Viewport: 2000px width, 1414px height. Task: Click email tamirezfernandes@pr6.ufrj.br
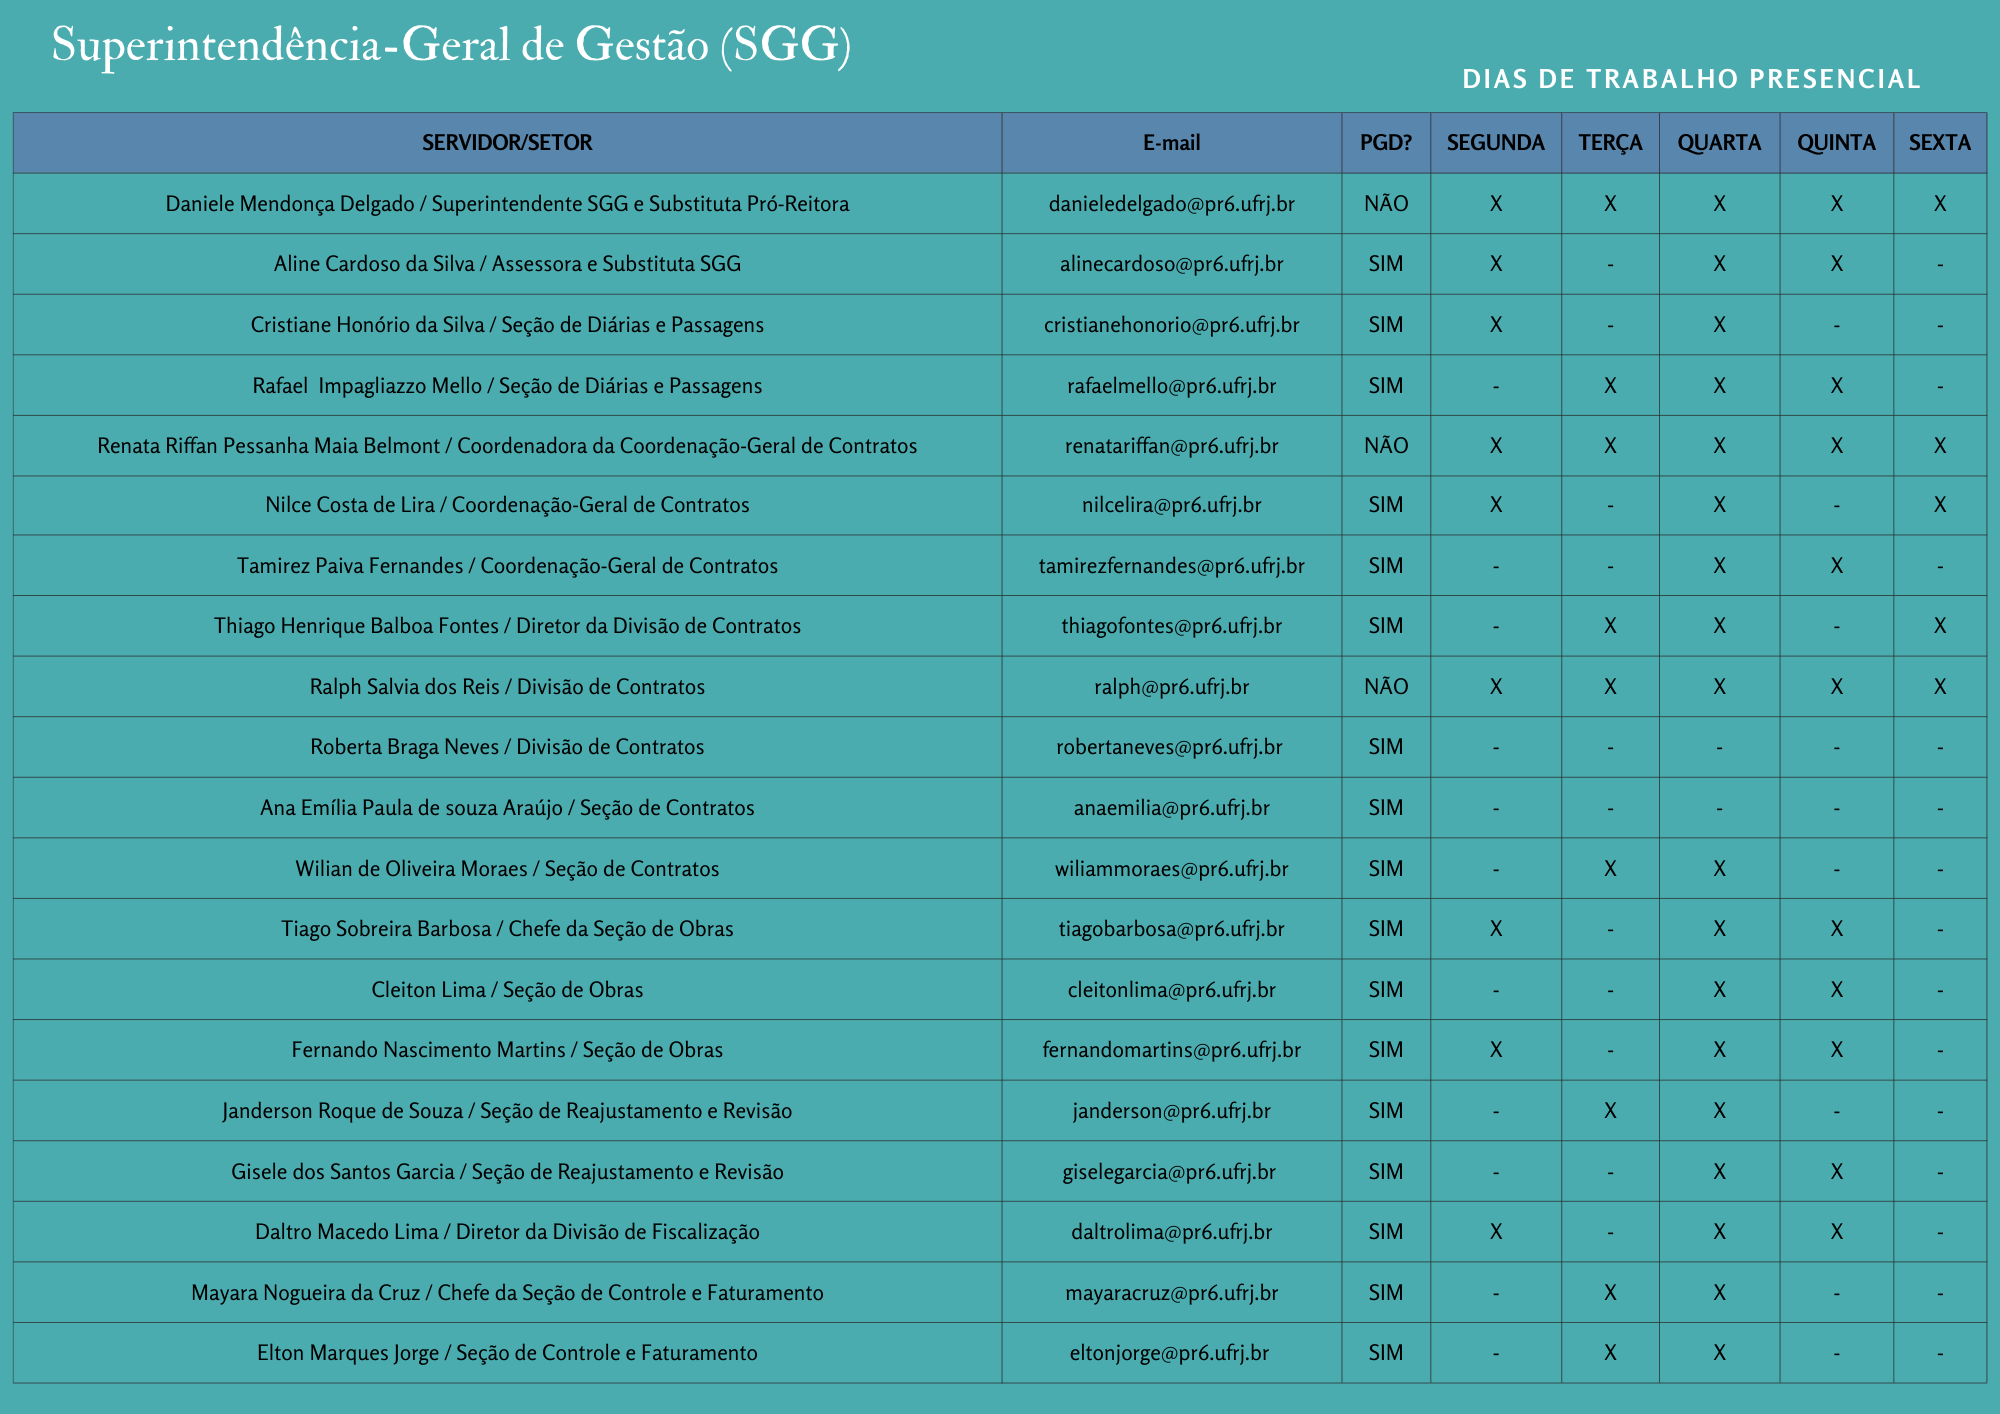pos(1172,566)
